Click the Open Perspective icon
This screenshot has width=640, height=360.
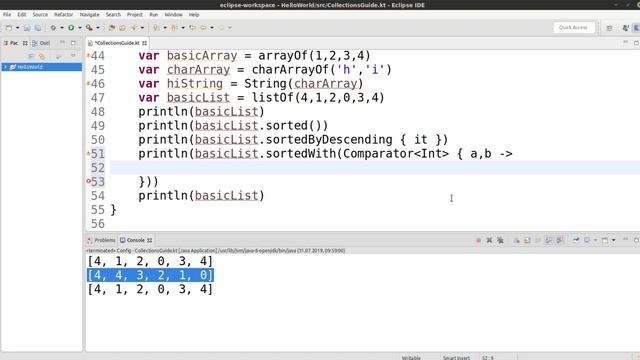click(609, 28)
